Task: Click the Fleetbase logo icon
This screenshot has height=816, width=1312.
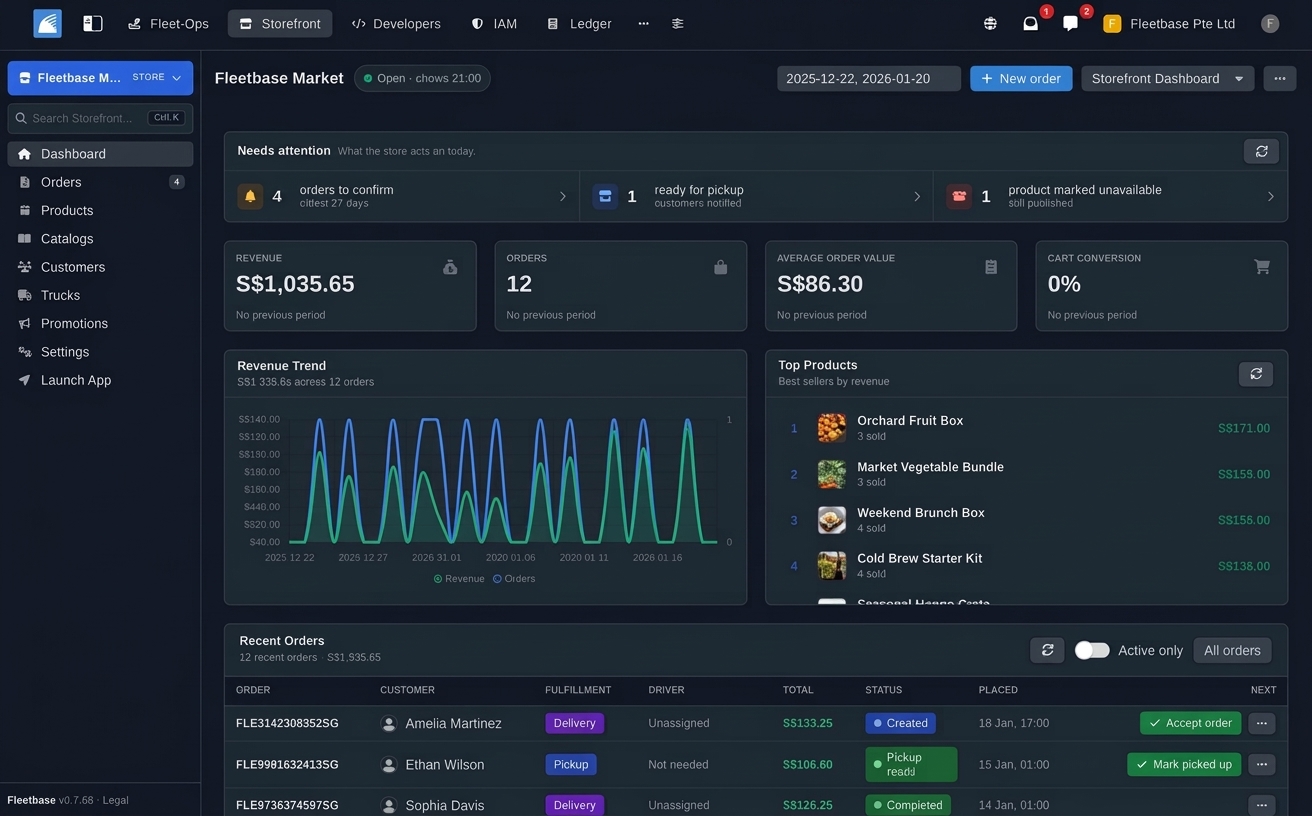Action: pyautogui.click(x=47, y=23)
